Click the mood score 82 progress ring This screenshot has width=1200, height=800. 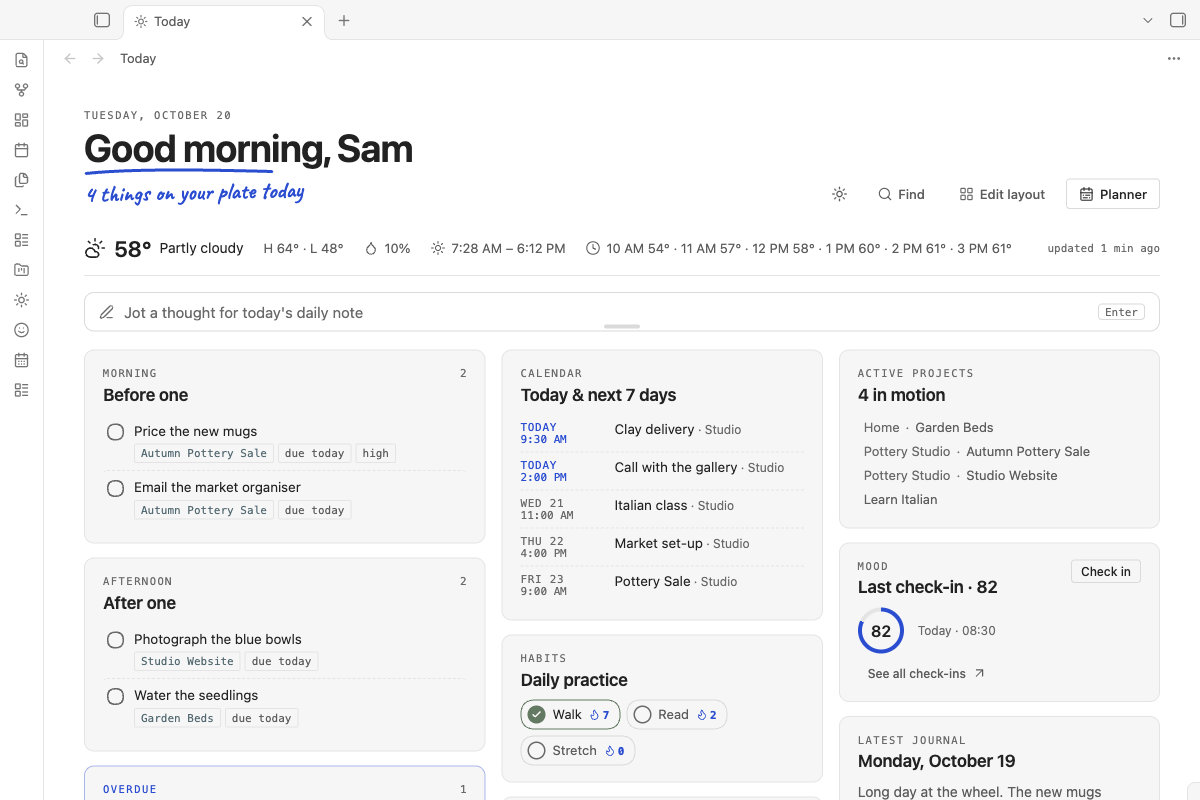click(881, 631)
